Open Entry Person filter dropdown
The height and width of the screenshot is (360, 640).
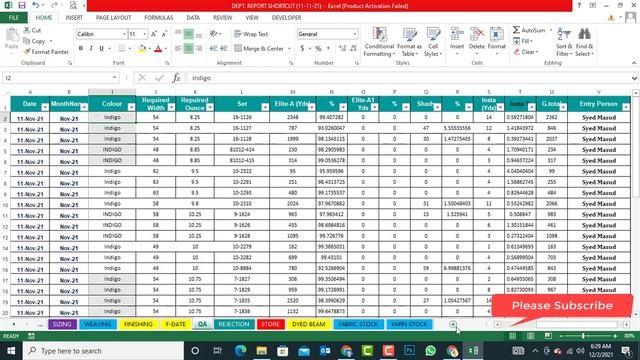pos(626,107)
